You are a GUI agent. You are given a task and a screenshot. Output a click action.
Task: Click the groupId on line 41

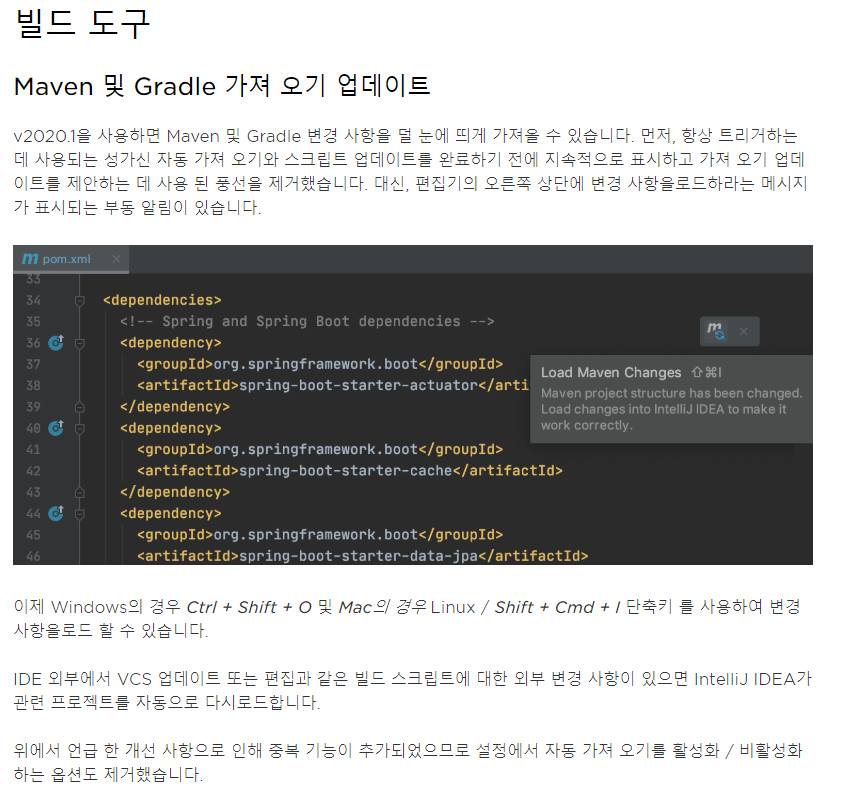(x=320, y=449)
